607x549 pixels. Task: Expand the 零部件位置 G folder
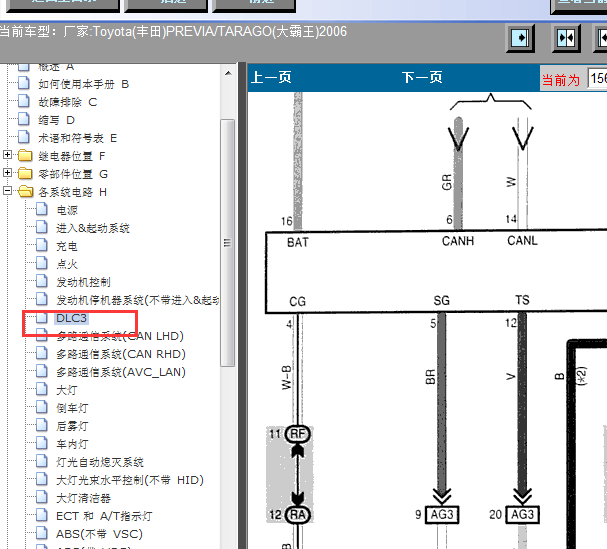click(7, 173)
